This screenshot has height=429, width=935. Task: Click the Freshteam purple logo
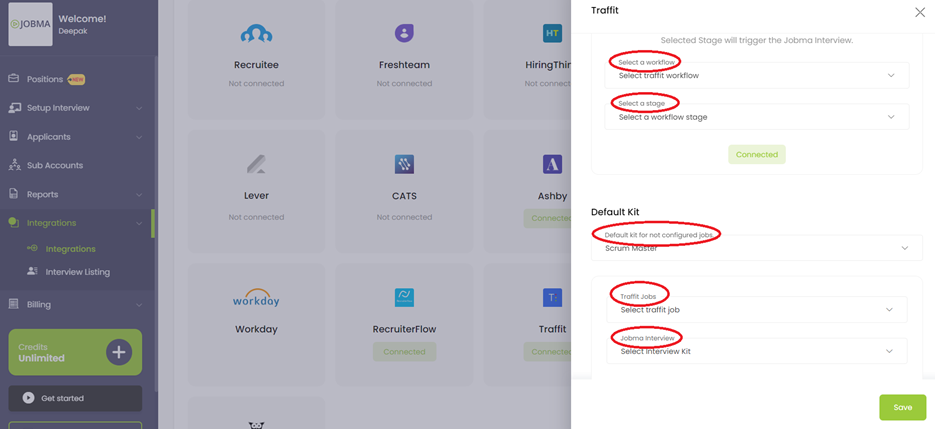point(404,33)
